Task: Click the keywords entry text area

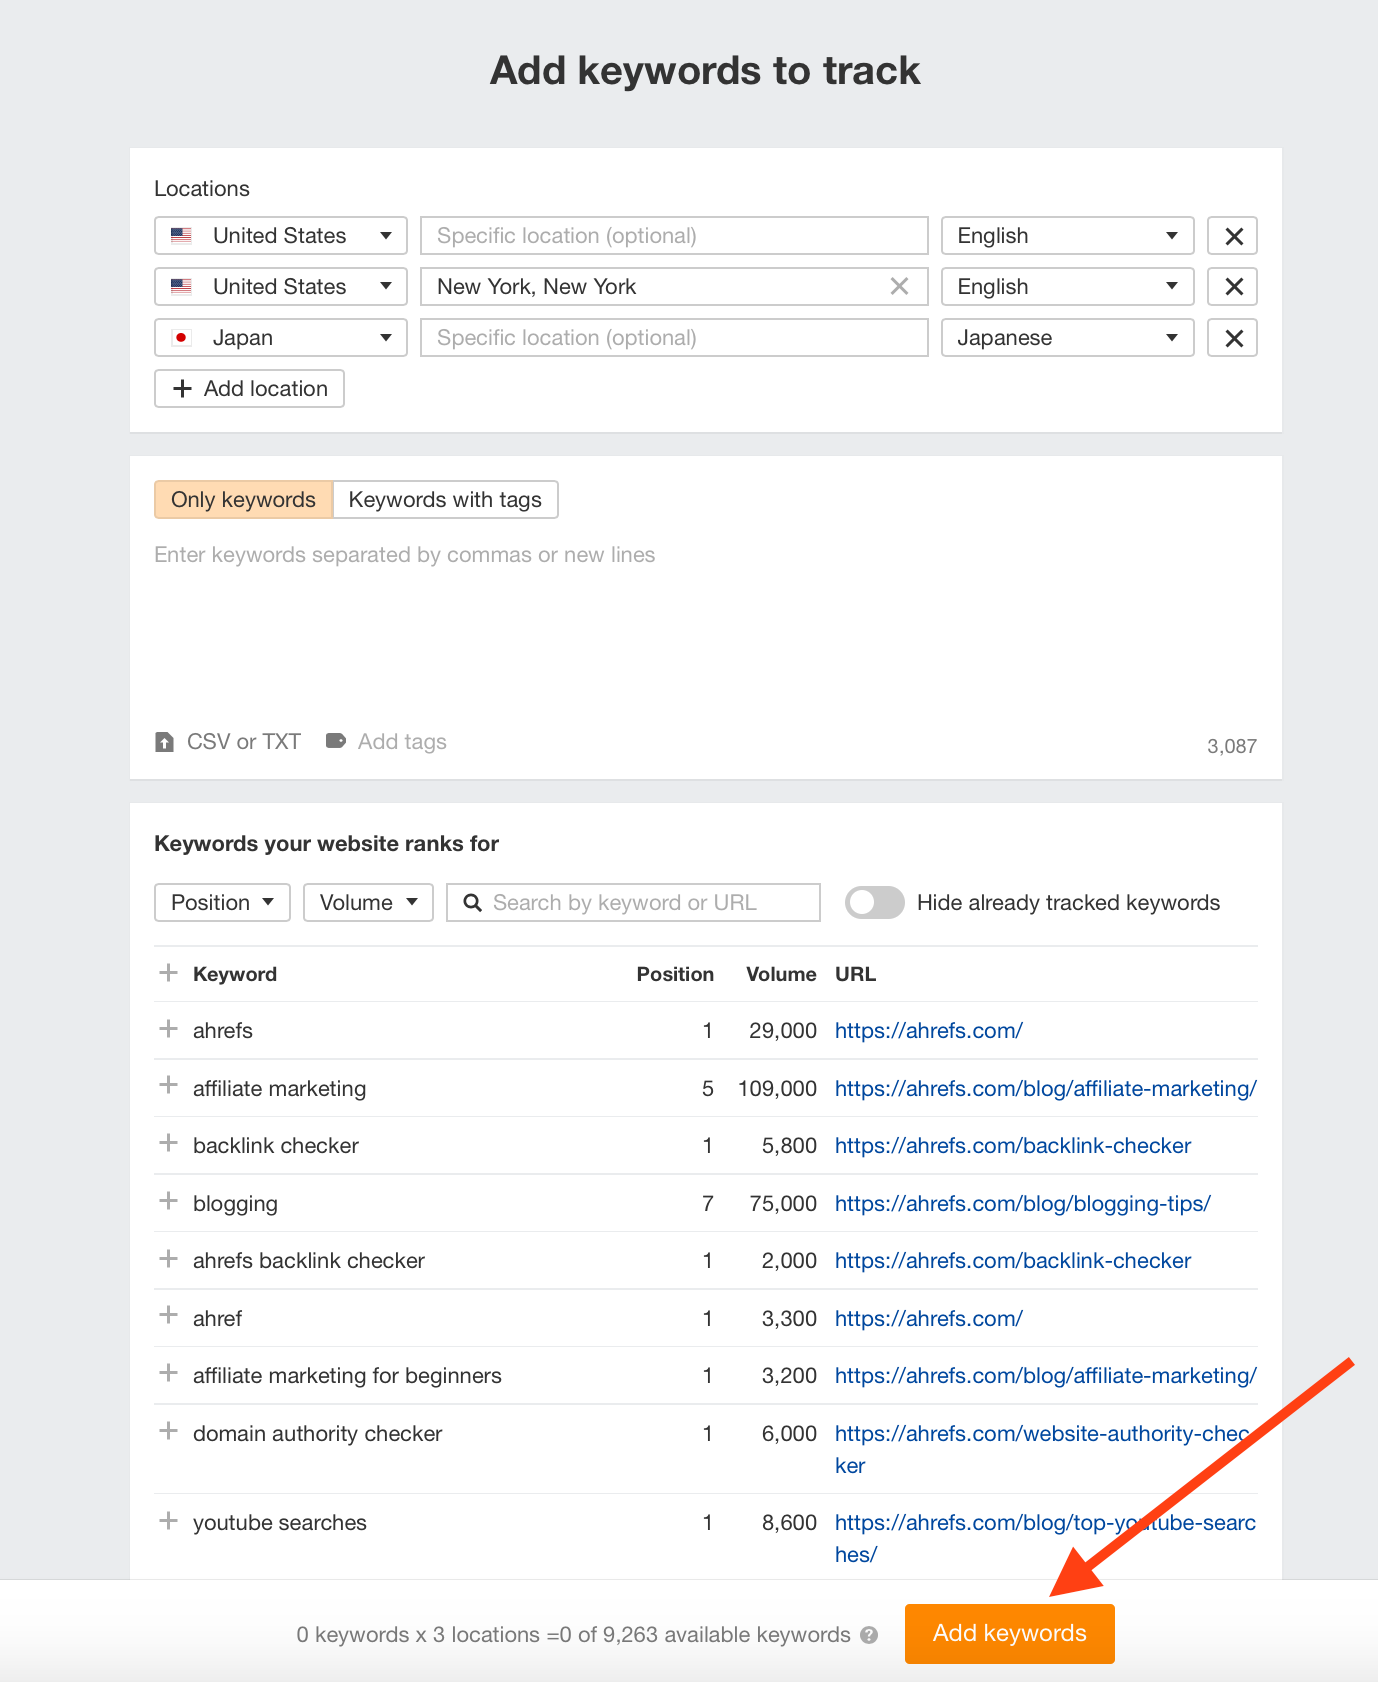Action: click(705, 625)
